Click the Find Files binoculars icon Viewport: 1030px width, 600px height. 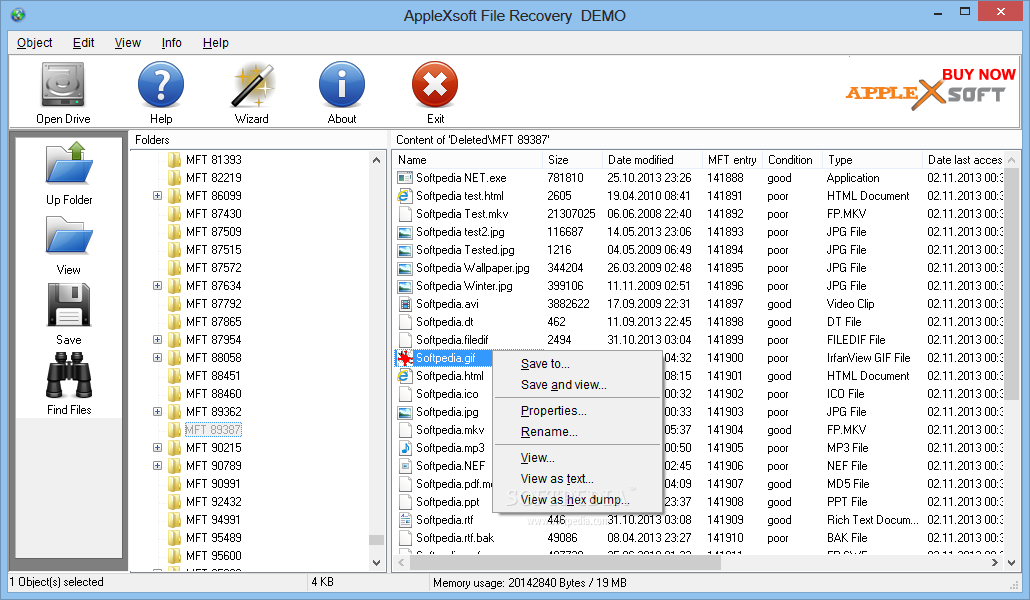(69, 376)
